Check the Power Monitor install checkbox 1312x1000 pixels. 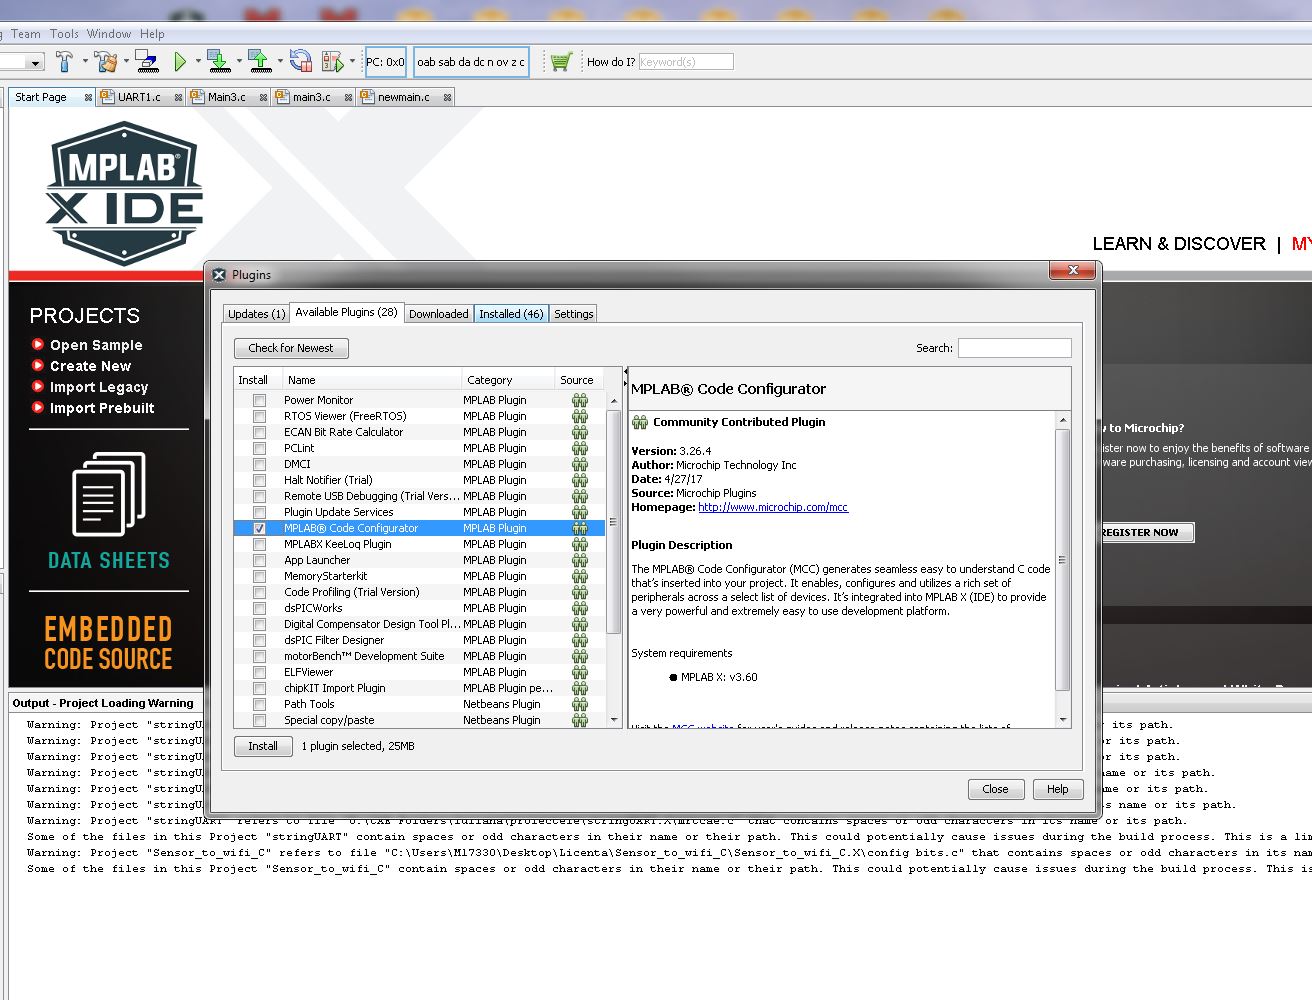(x=258, y=399)
